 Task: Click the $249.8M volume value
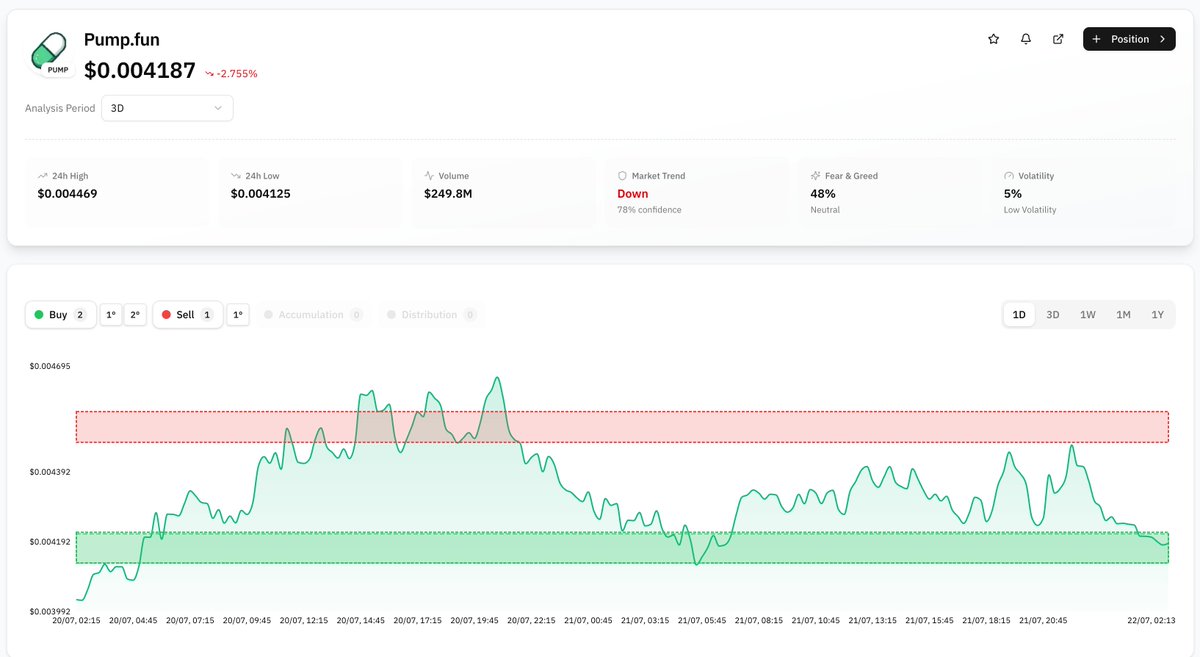(x=448, y=194)
